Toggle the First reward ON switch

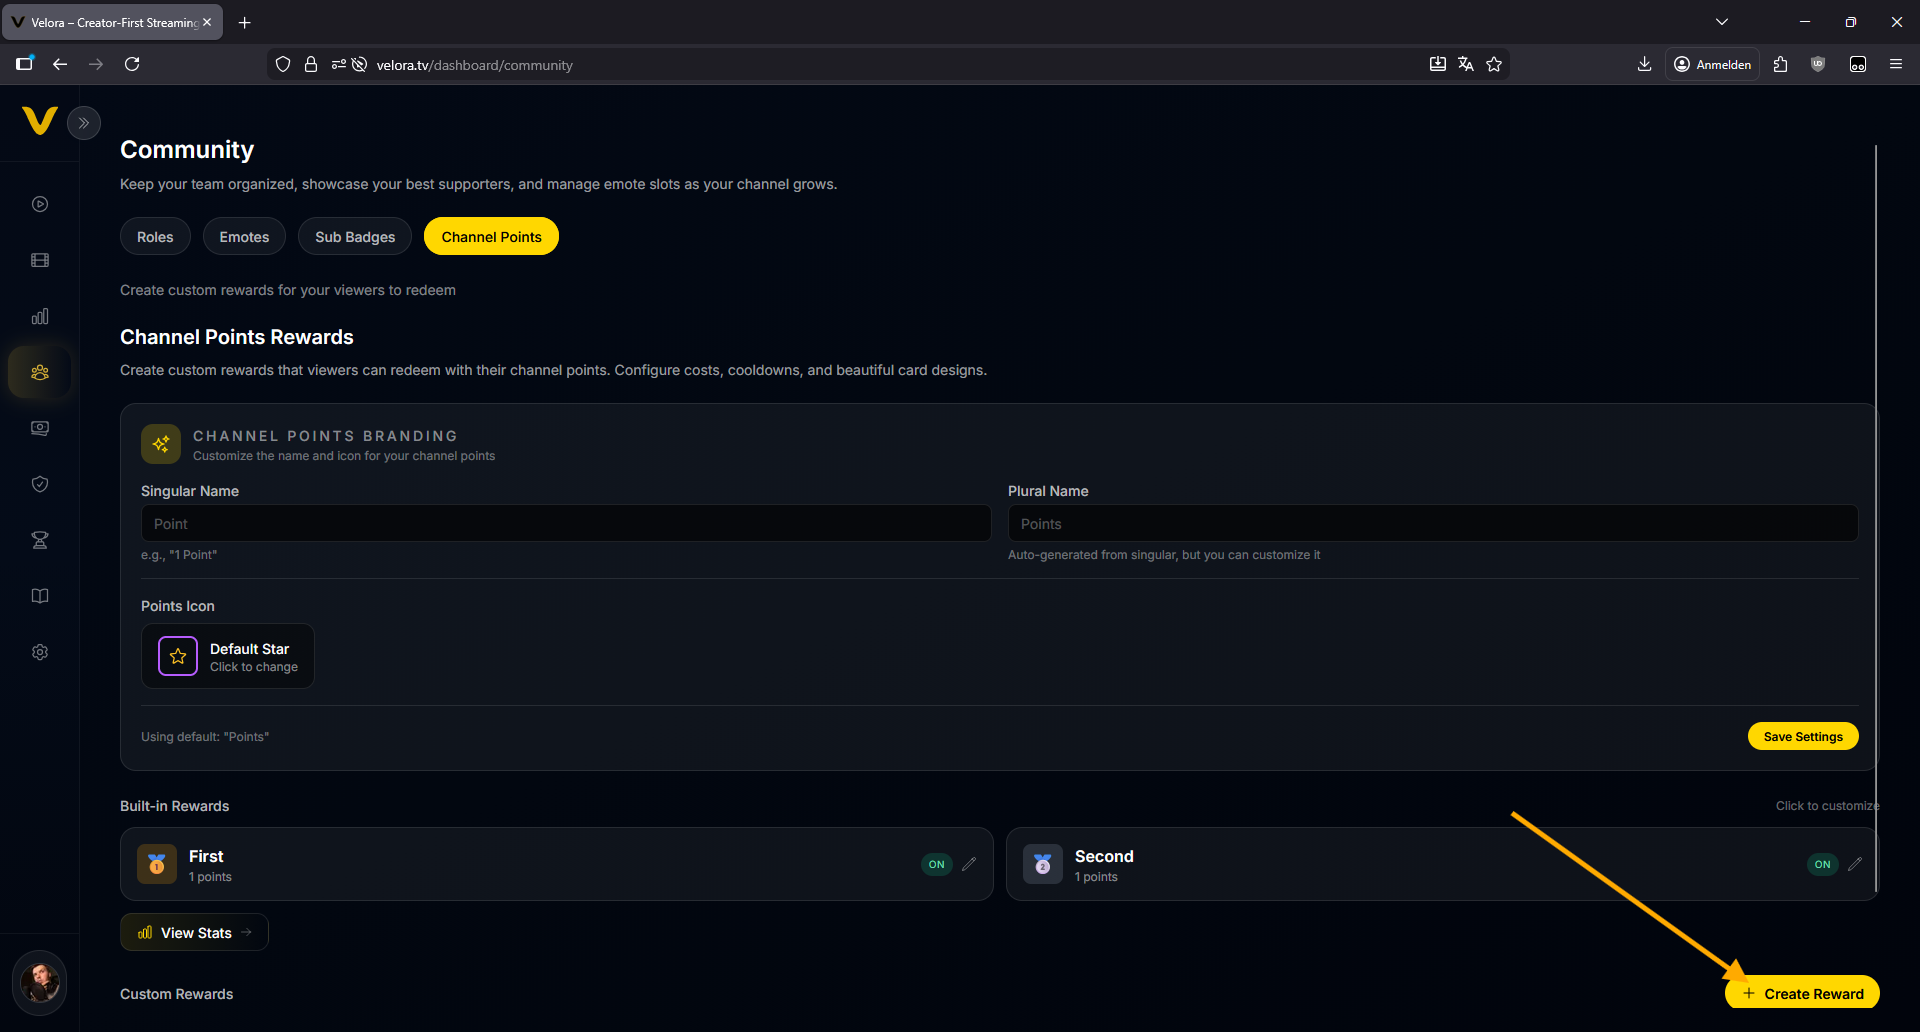pos(936,864)
